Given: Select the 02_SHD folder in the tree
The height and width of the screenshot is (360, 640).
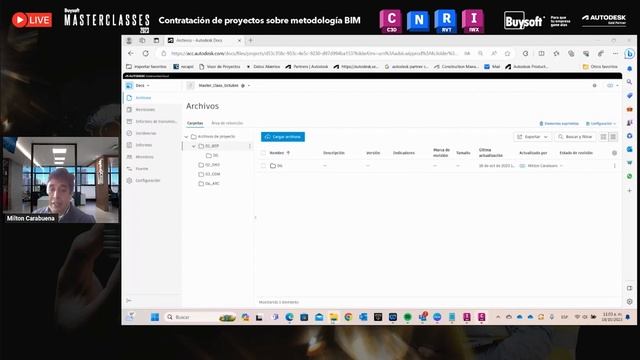Looking at the screenshot, I should coord(209,165).
